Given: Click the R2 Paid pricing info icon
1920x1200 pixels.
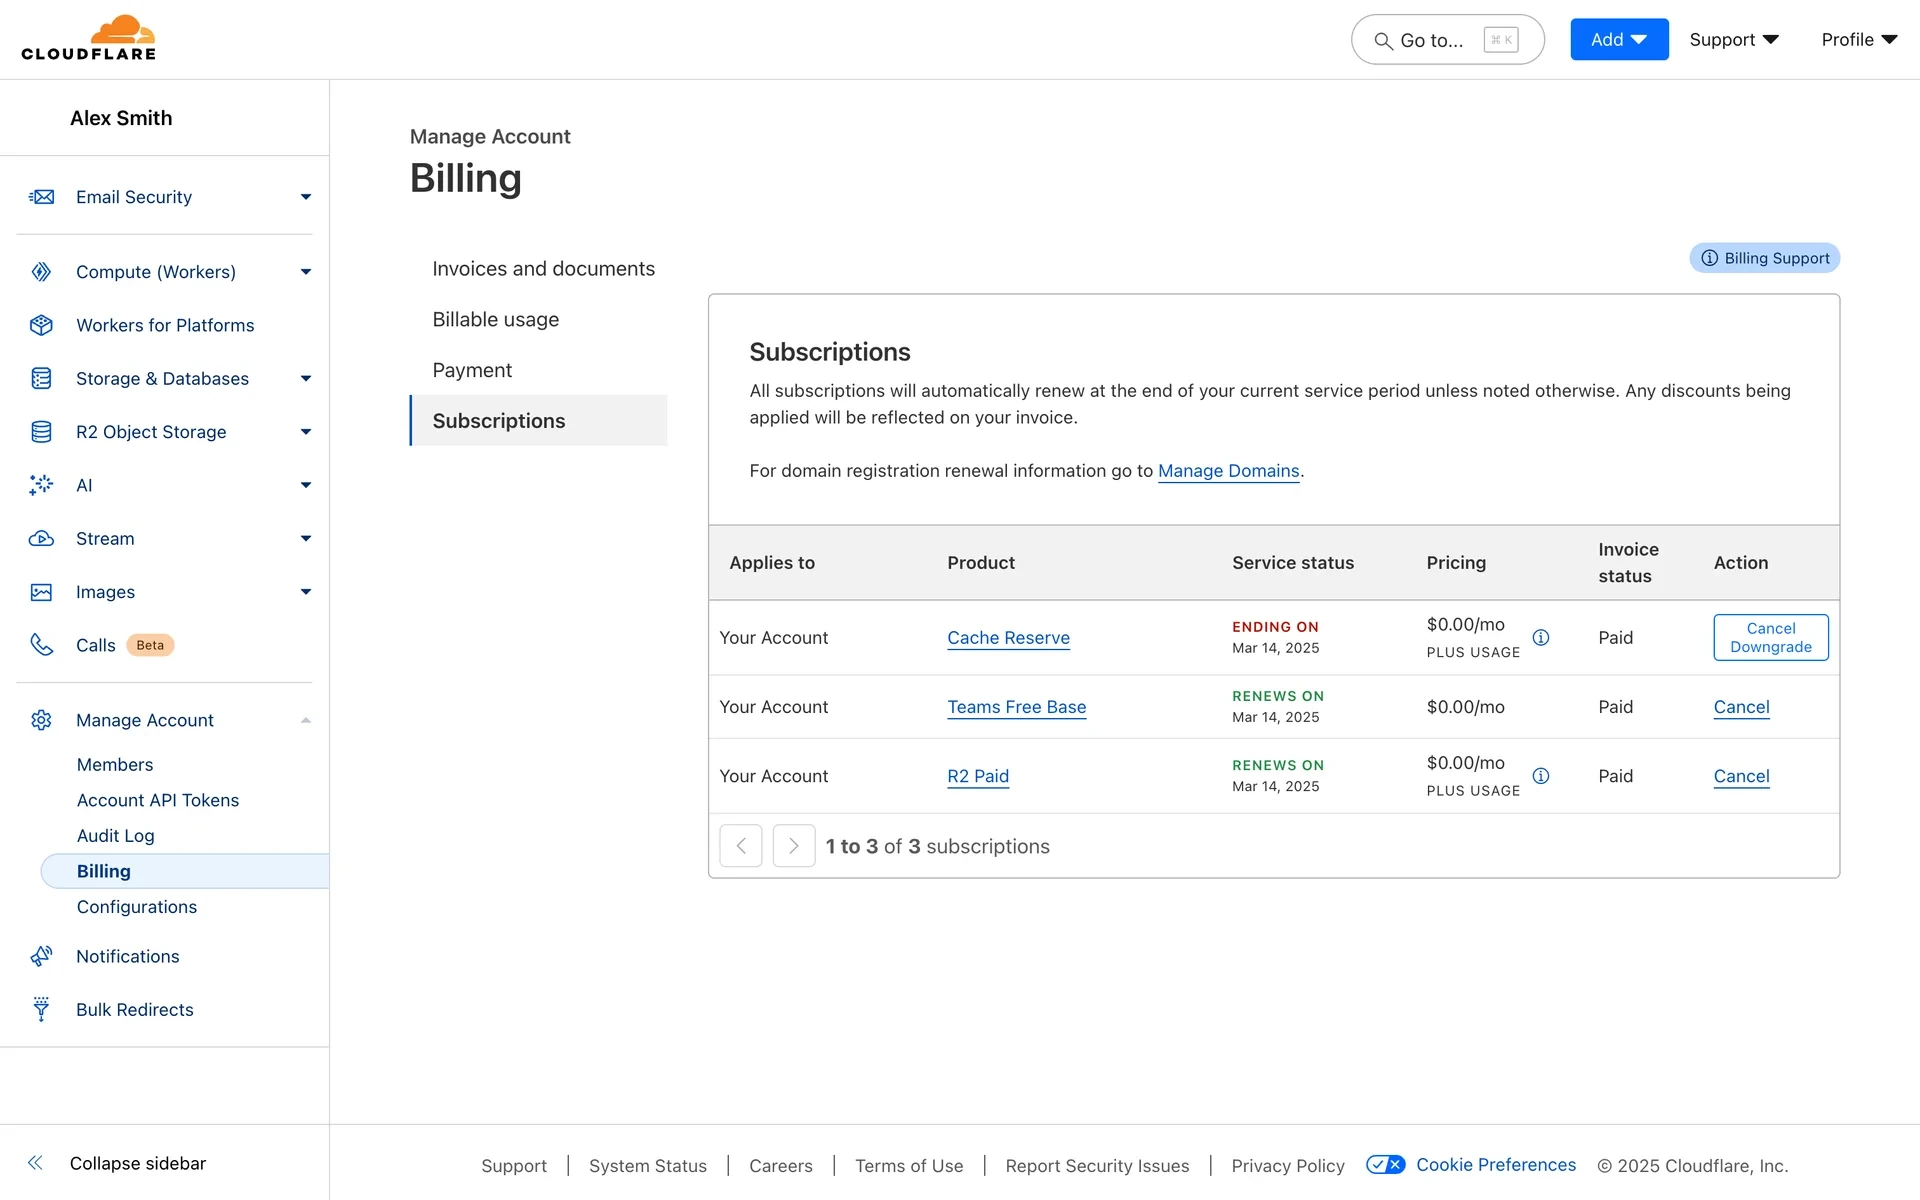Looking at the screenshot, I should pos(1541,776).
